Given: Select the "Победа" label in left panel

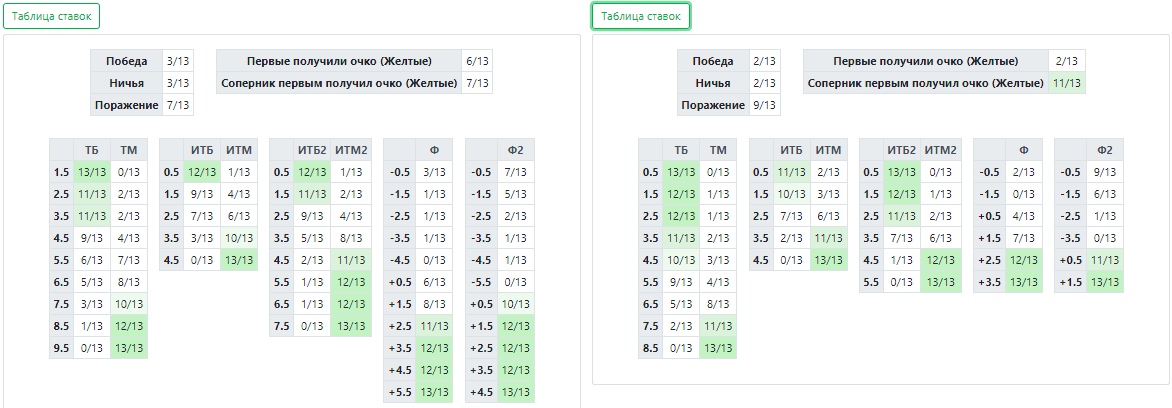Looking at the screenshot, I should point(126,62).
